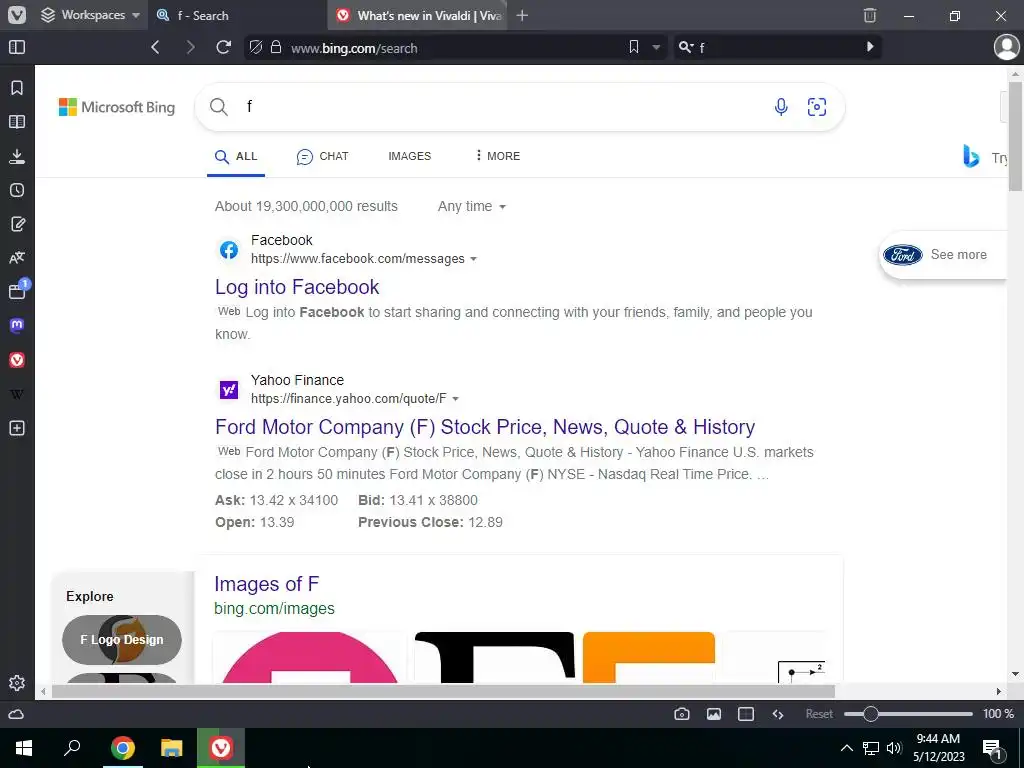Go back to previous page
This screenshot has height=768, width=1024.
click(155, 47)
